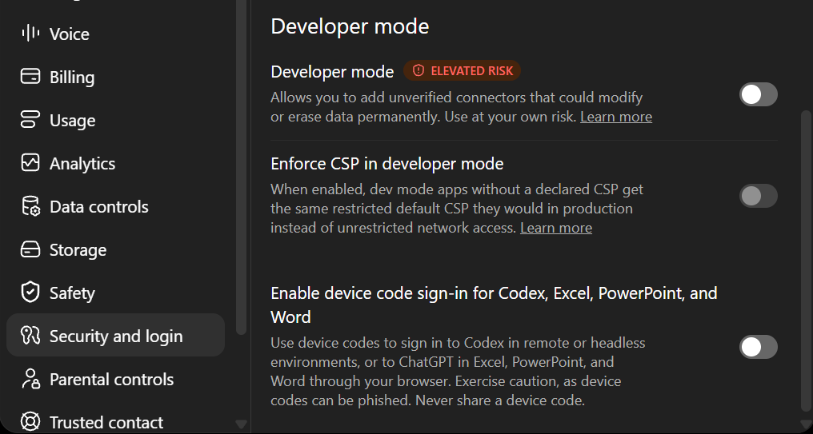This screenshot has height=434, width=813.
Task: Select Analytics in the sidebar
Action: (115, 163)
